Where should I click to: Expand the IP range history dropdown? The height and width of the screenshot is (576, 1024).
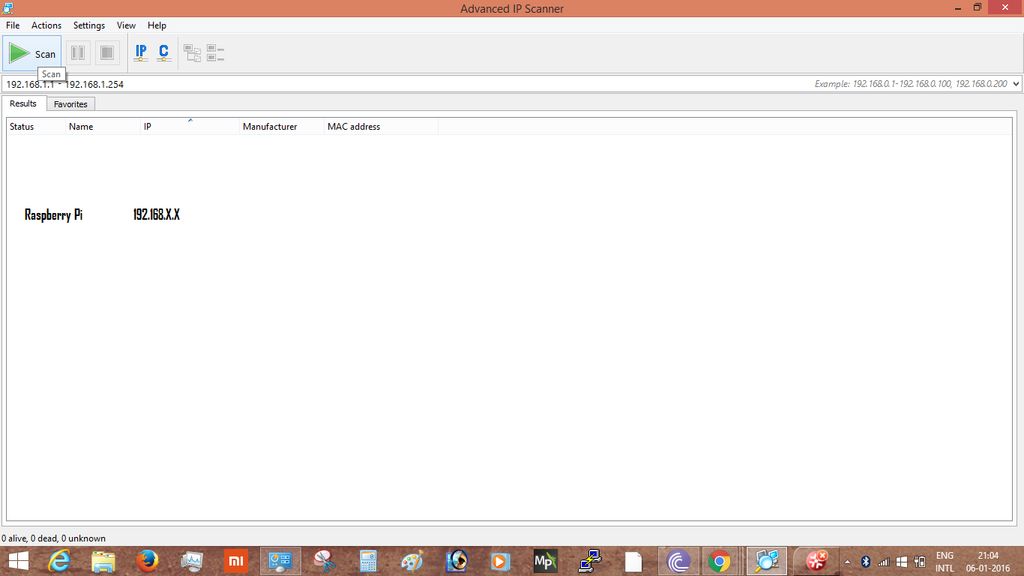click(x=1016, y=84)
